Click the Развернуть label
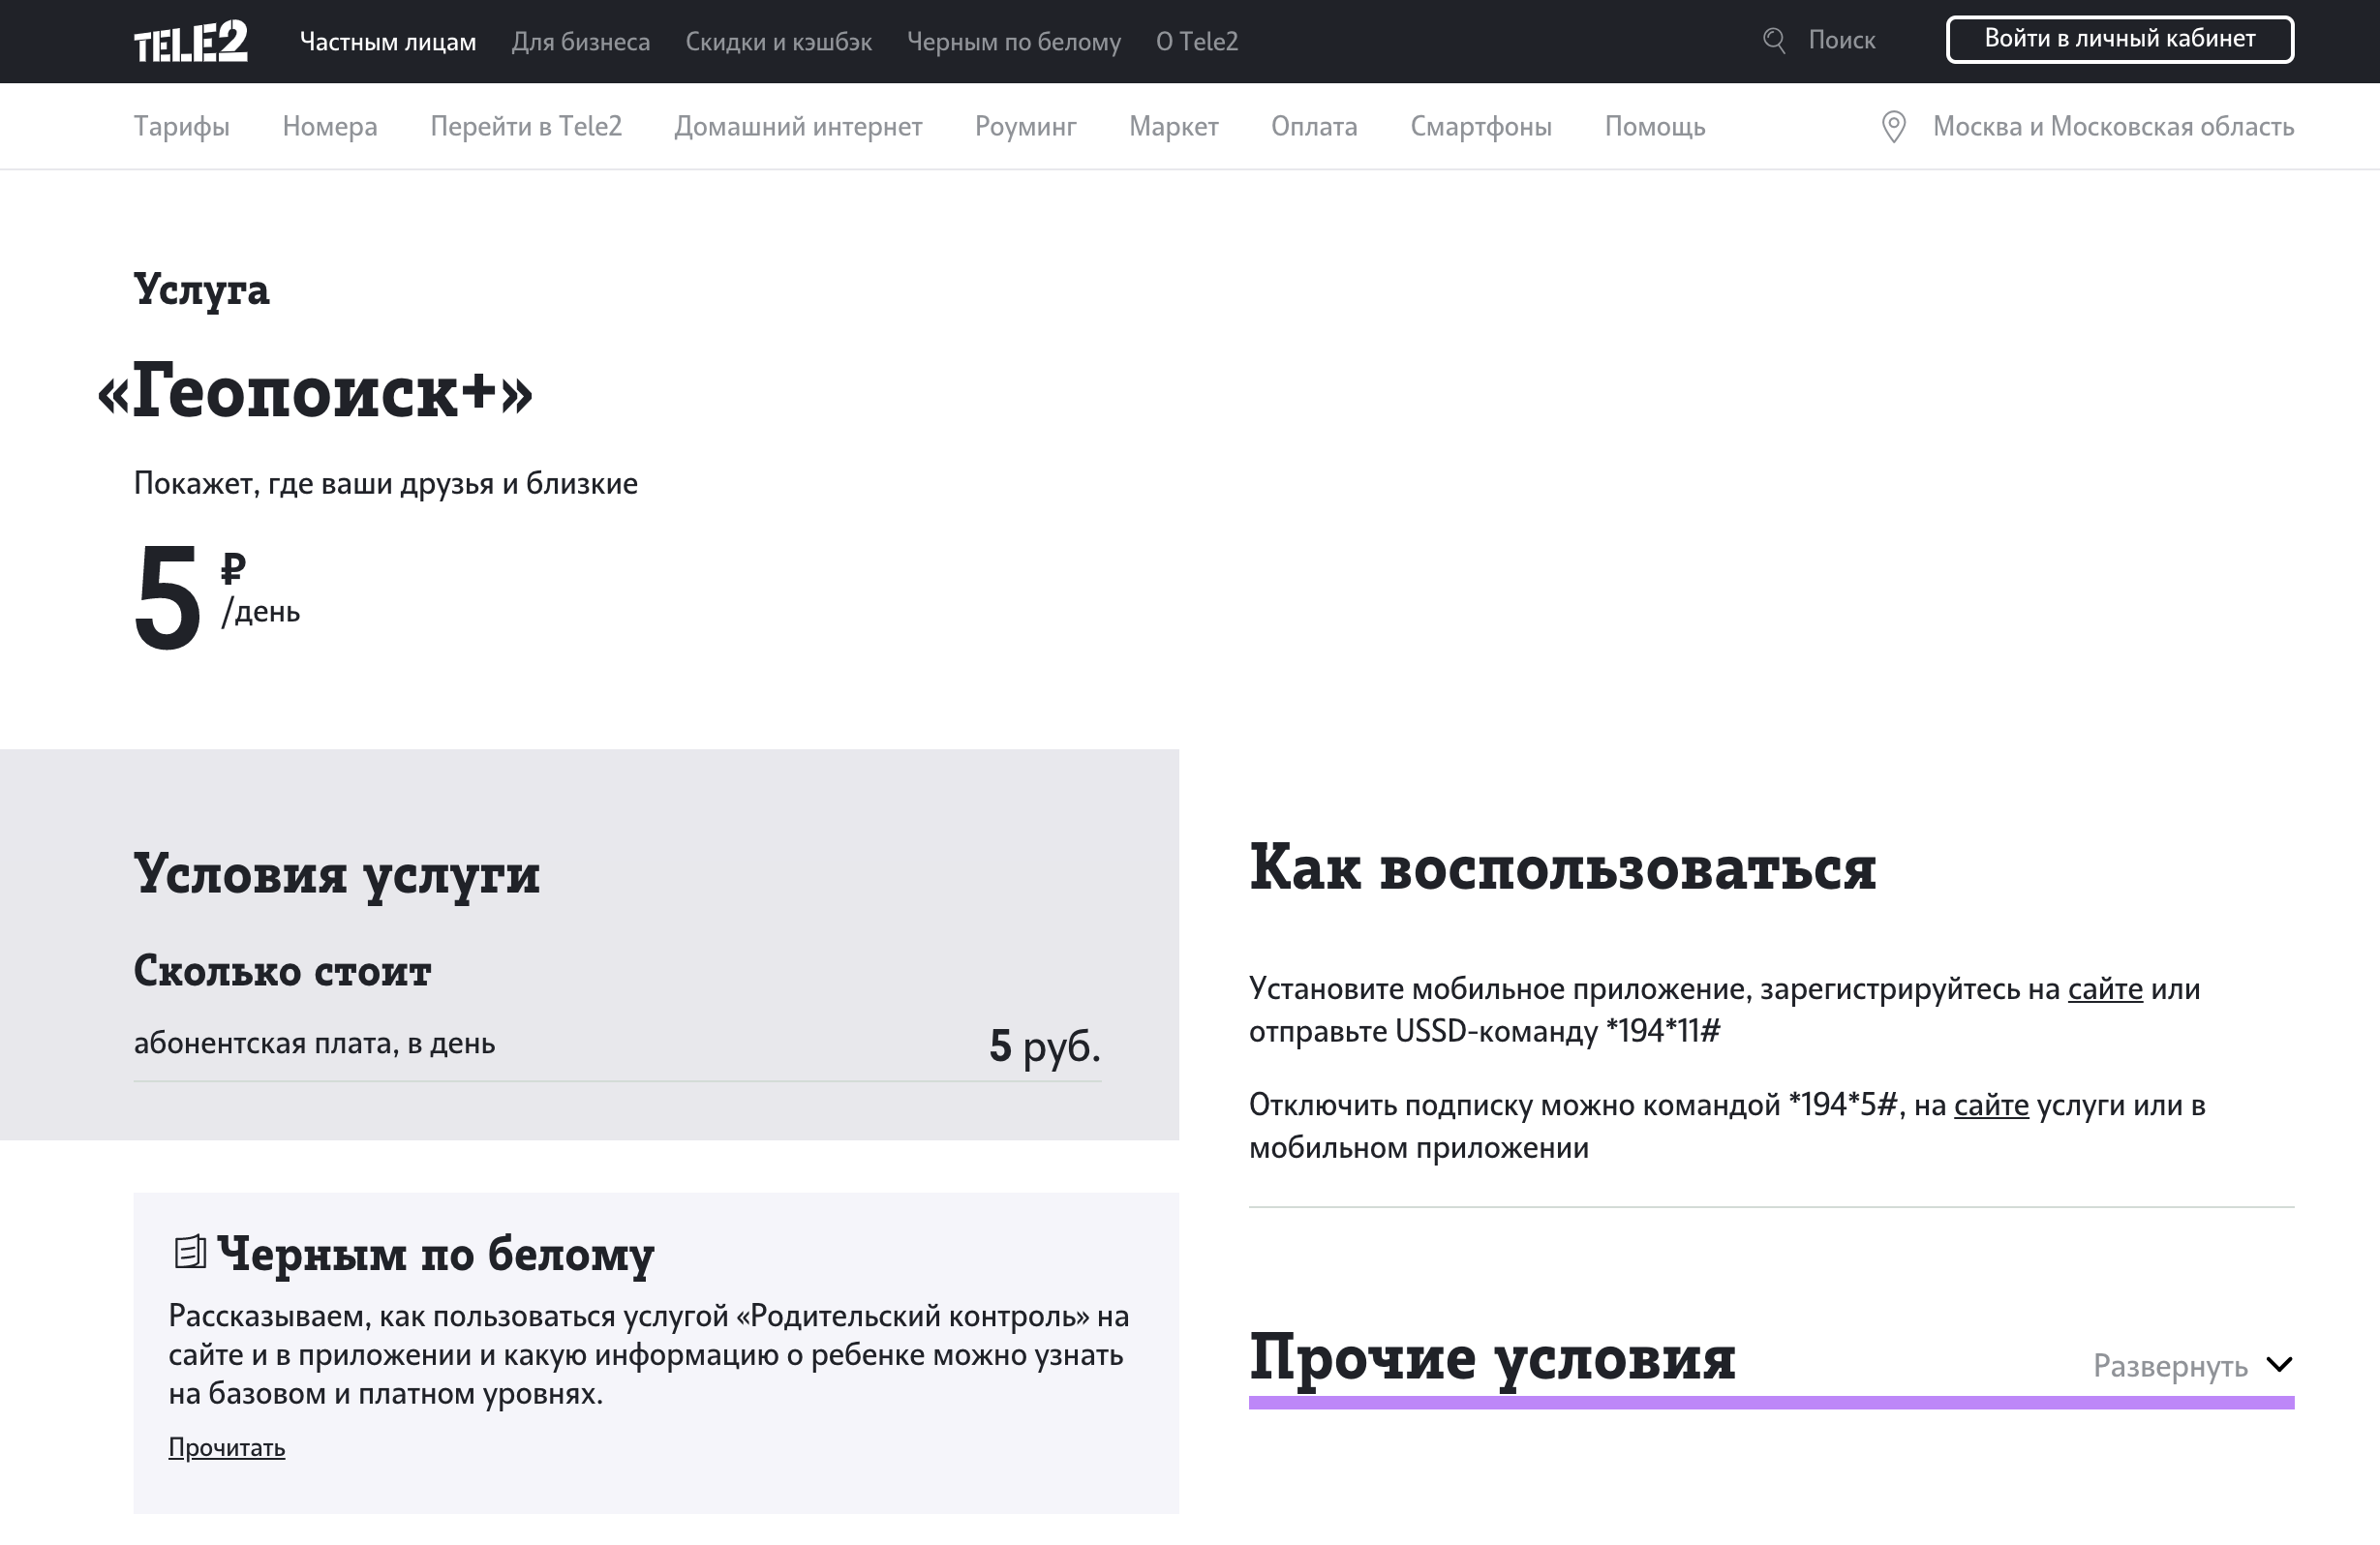The image size is (2380, 1545). [2170, 1365]
